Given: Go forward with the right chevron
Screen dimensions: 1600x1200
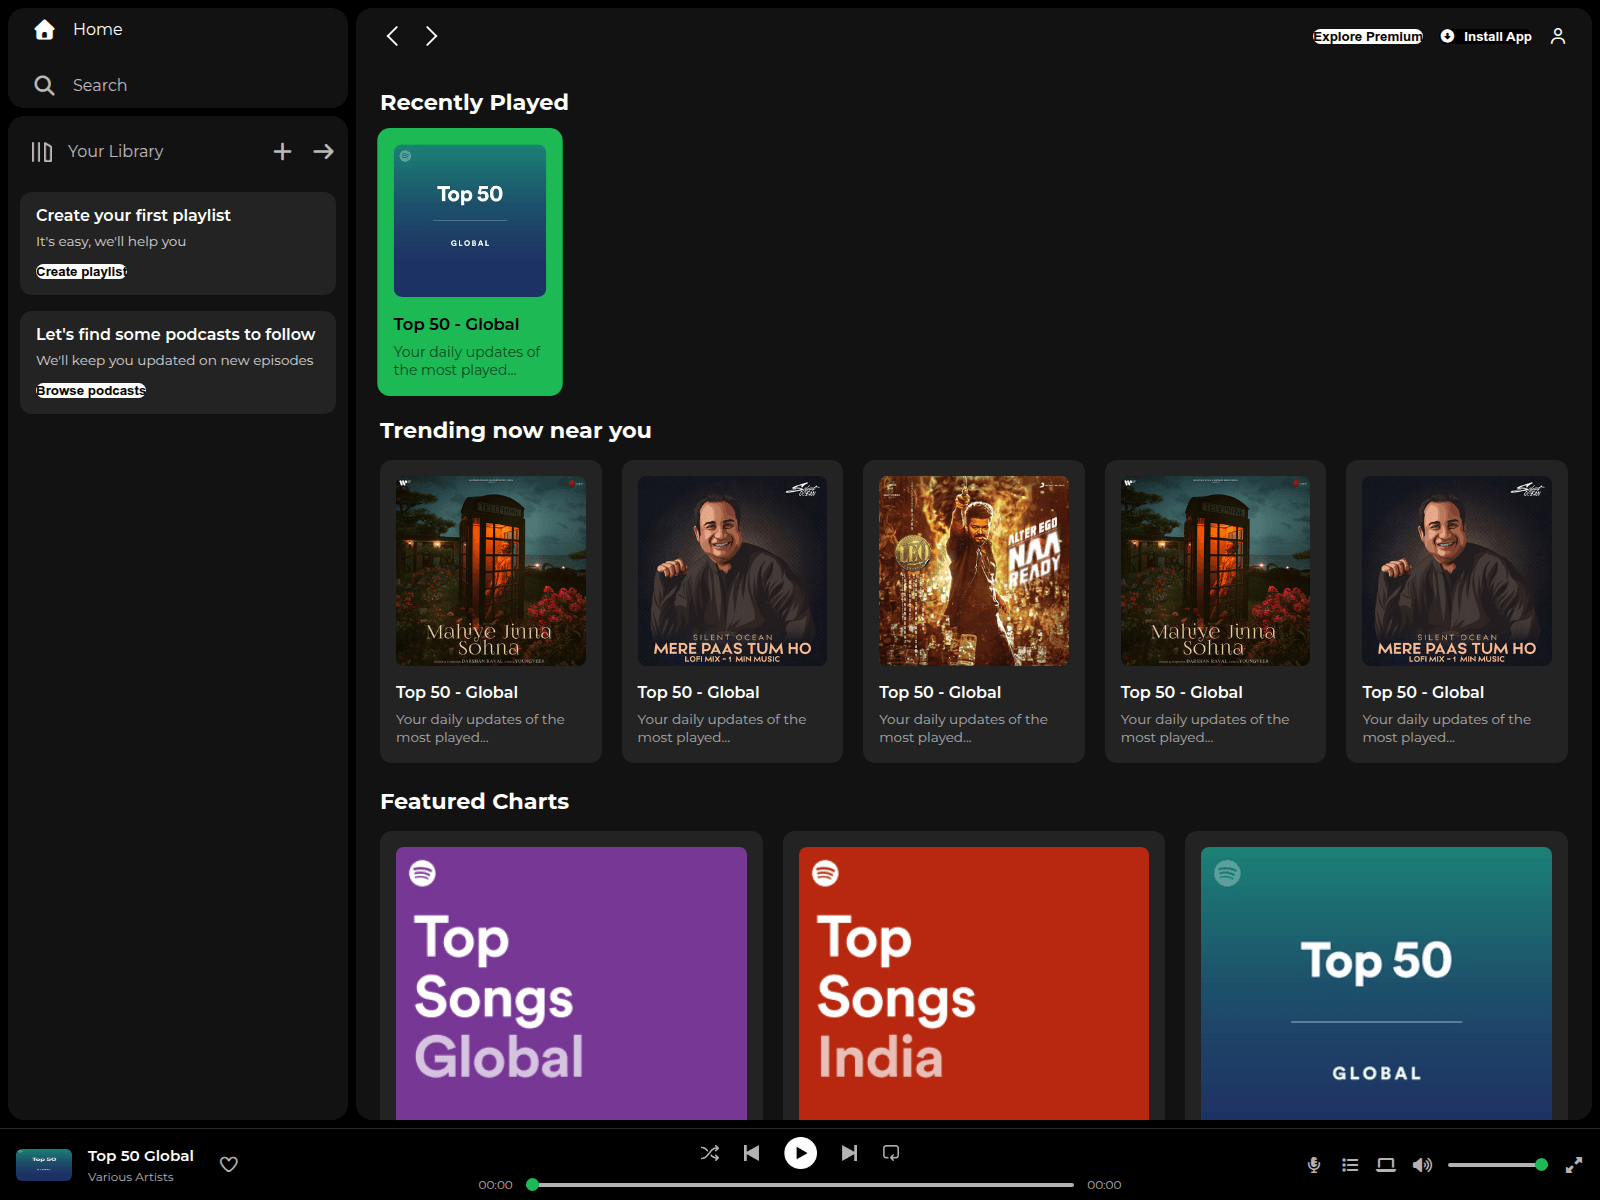Looking at the screenshot, I should point(431,36).
